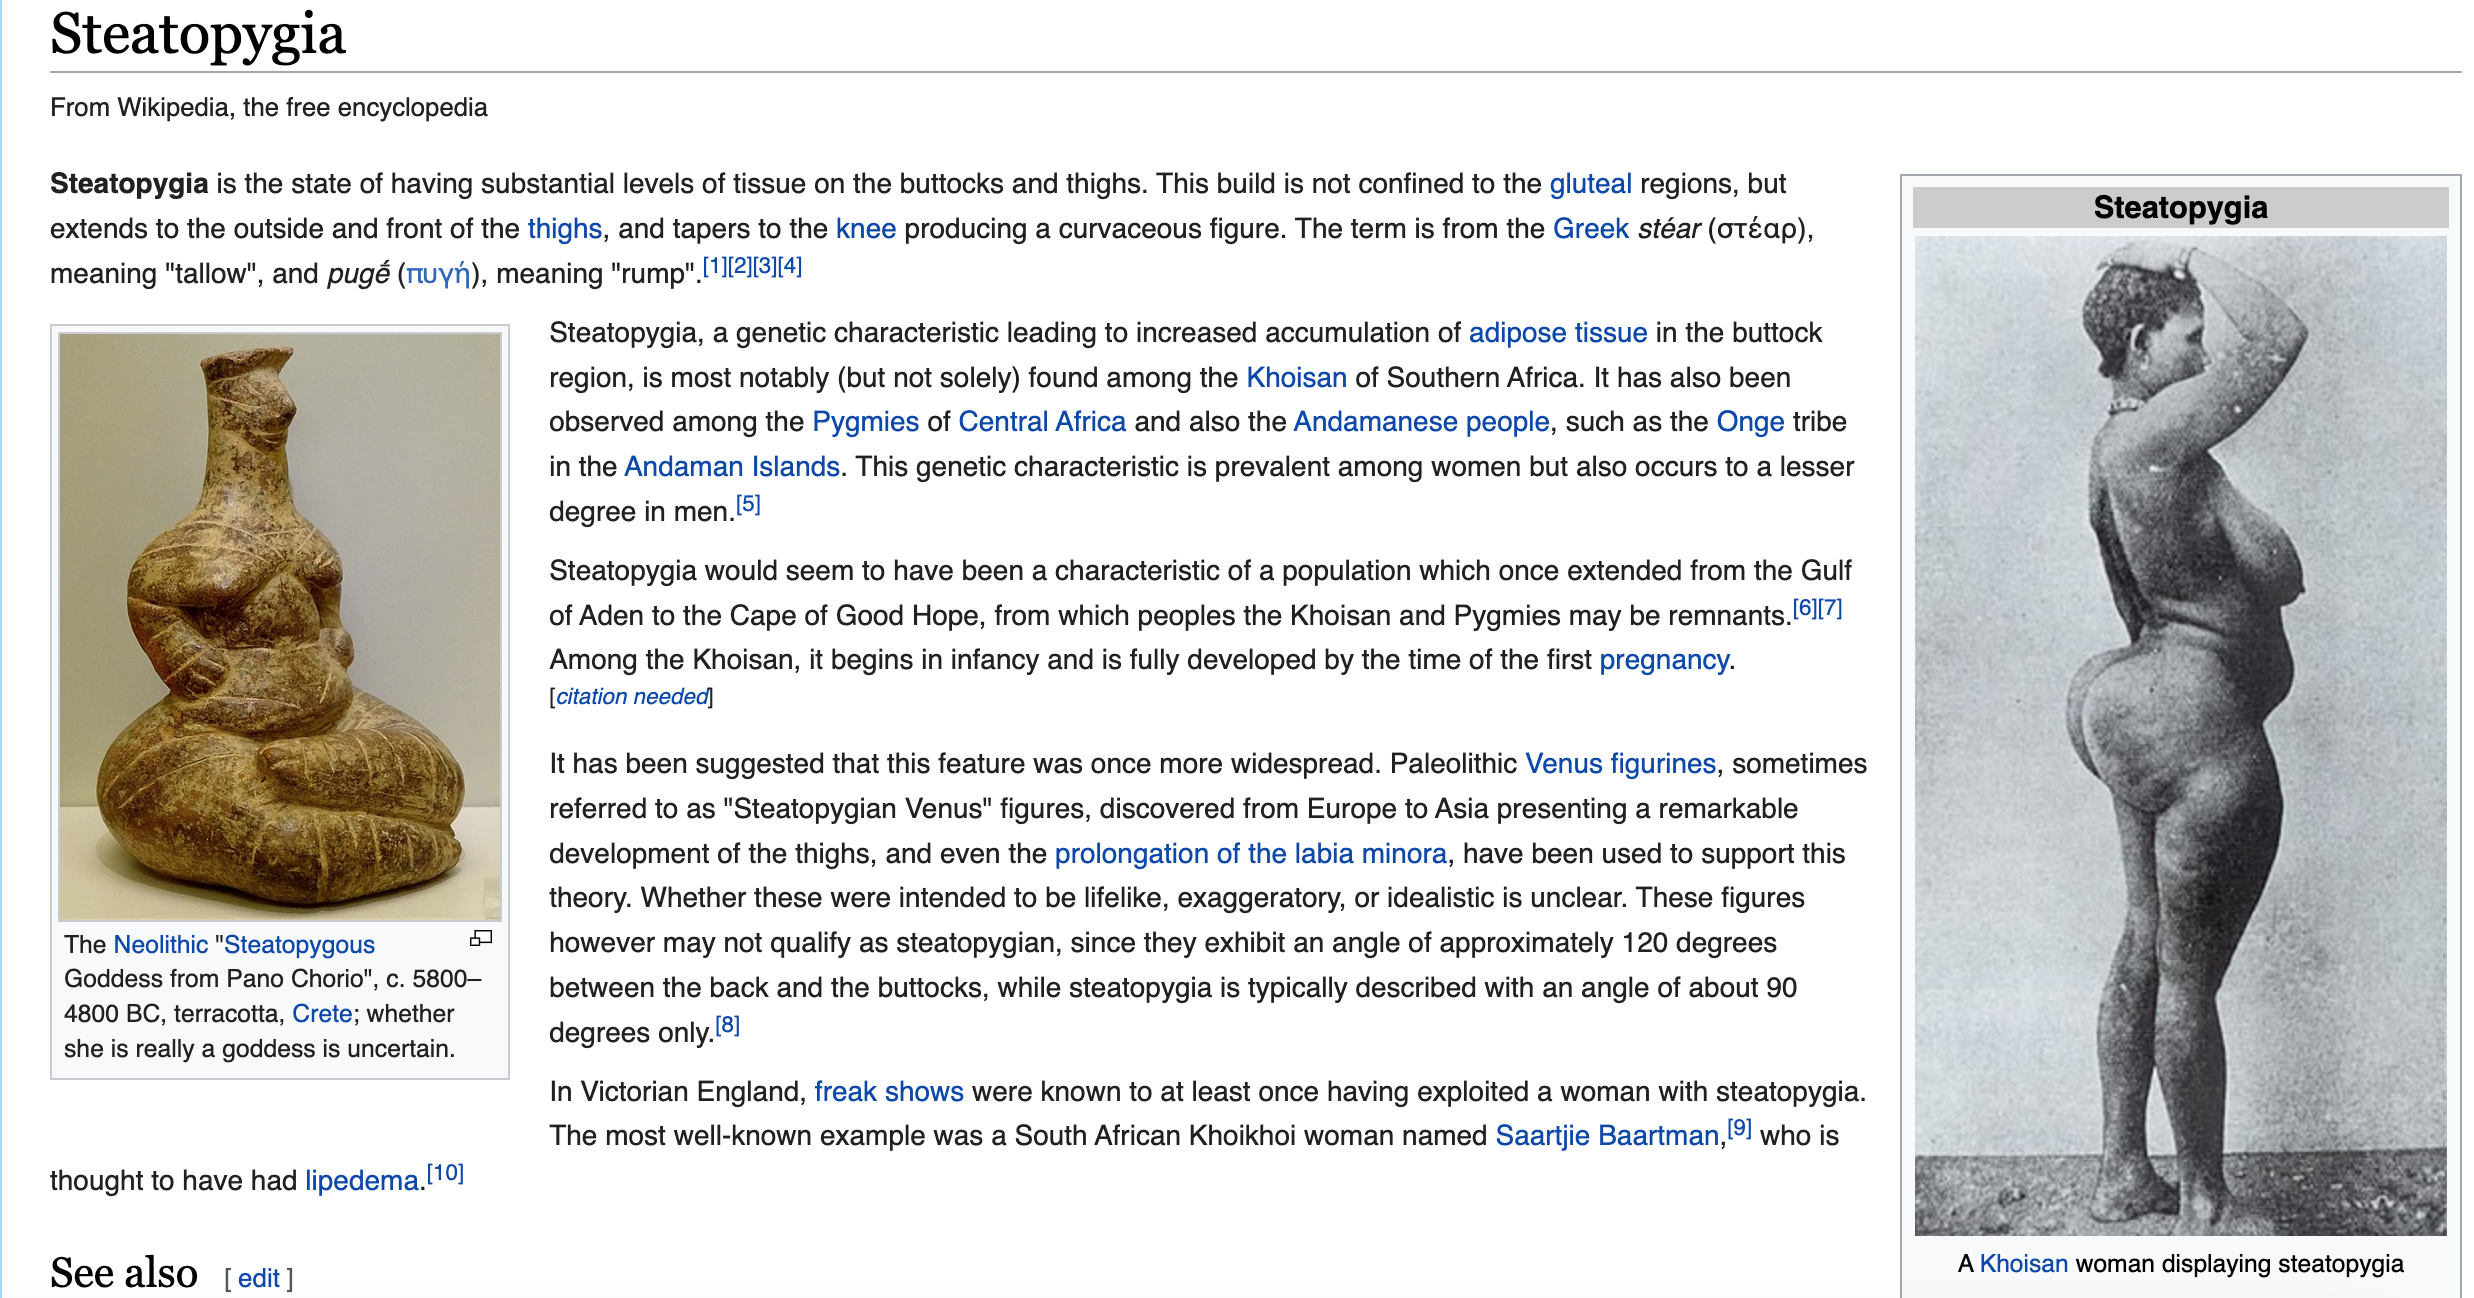Open the gluteal link
This screenshot has height=1298, width=2474.
pos(1590,184)
